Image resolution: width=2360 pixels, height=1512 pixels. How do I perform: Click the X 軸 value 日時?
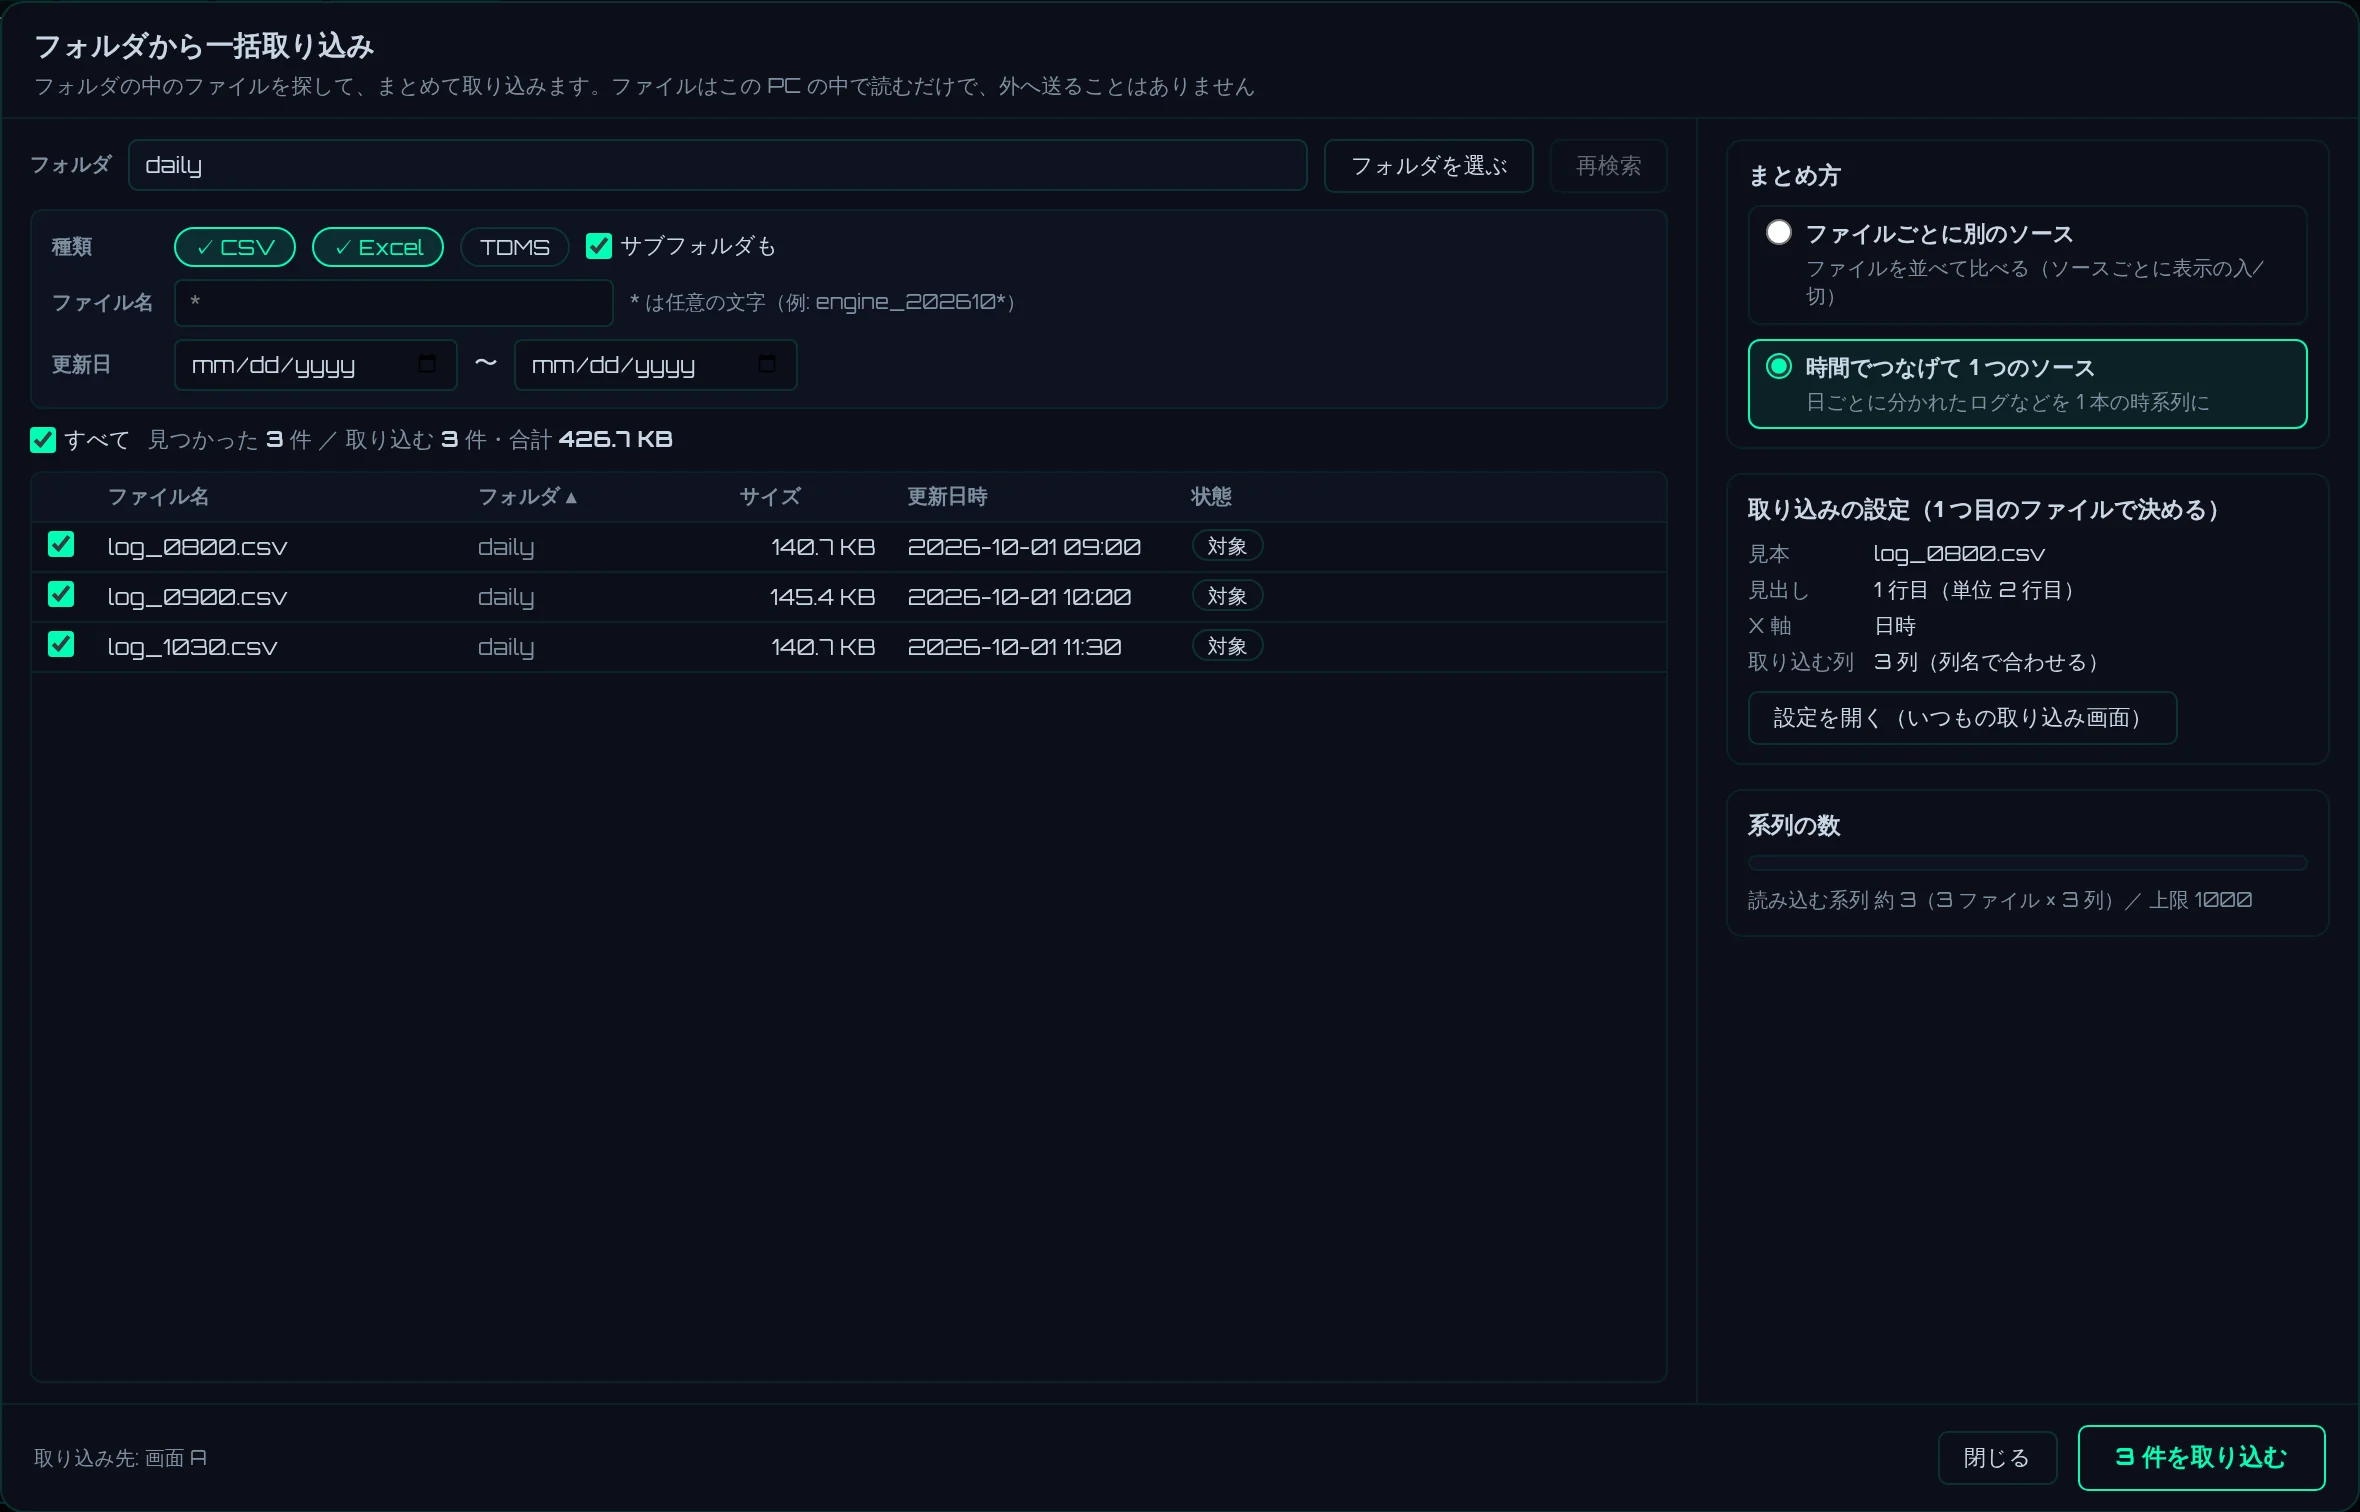click(x=1895, y=626)
